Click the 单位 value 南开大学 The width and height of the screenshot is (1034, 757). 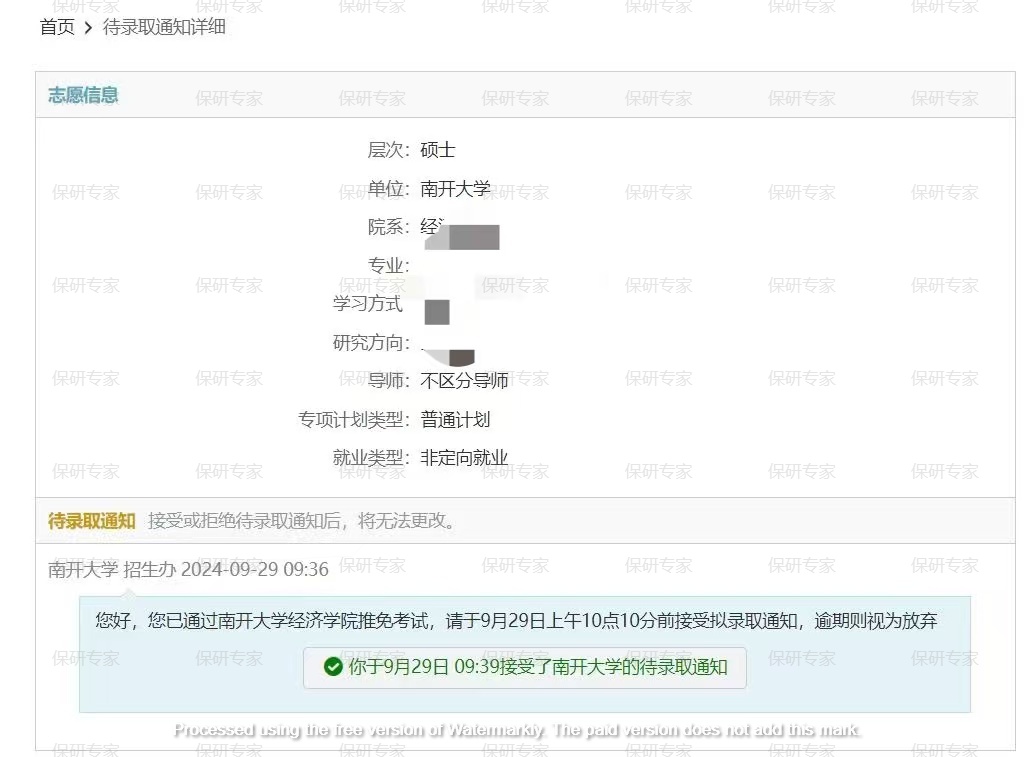[x=456, y=189]
